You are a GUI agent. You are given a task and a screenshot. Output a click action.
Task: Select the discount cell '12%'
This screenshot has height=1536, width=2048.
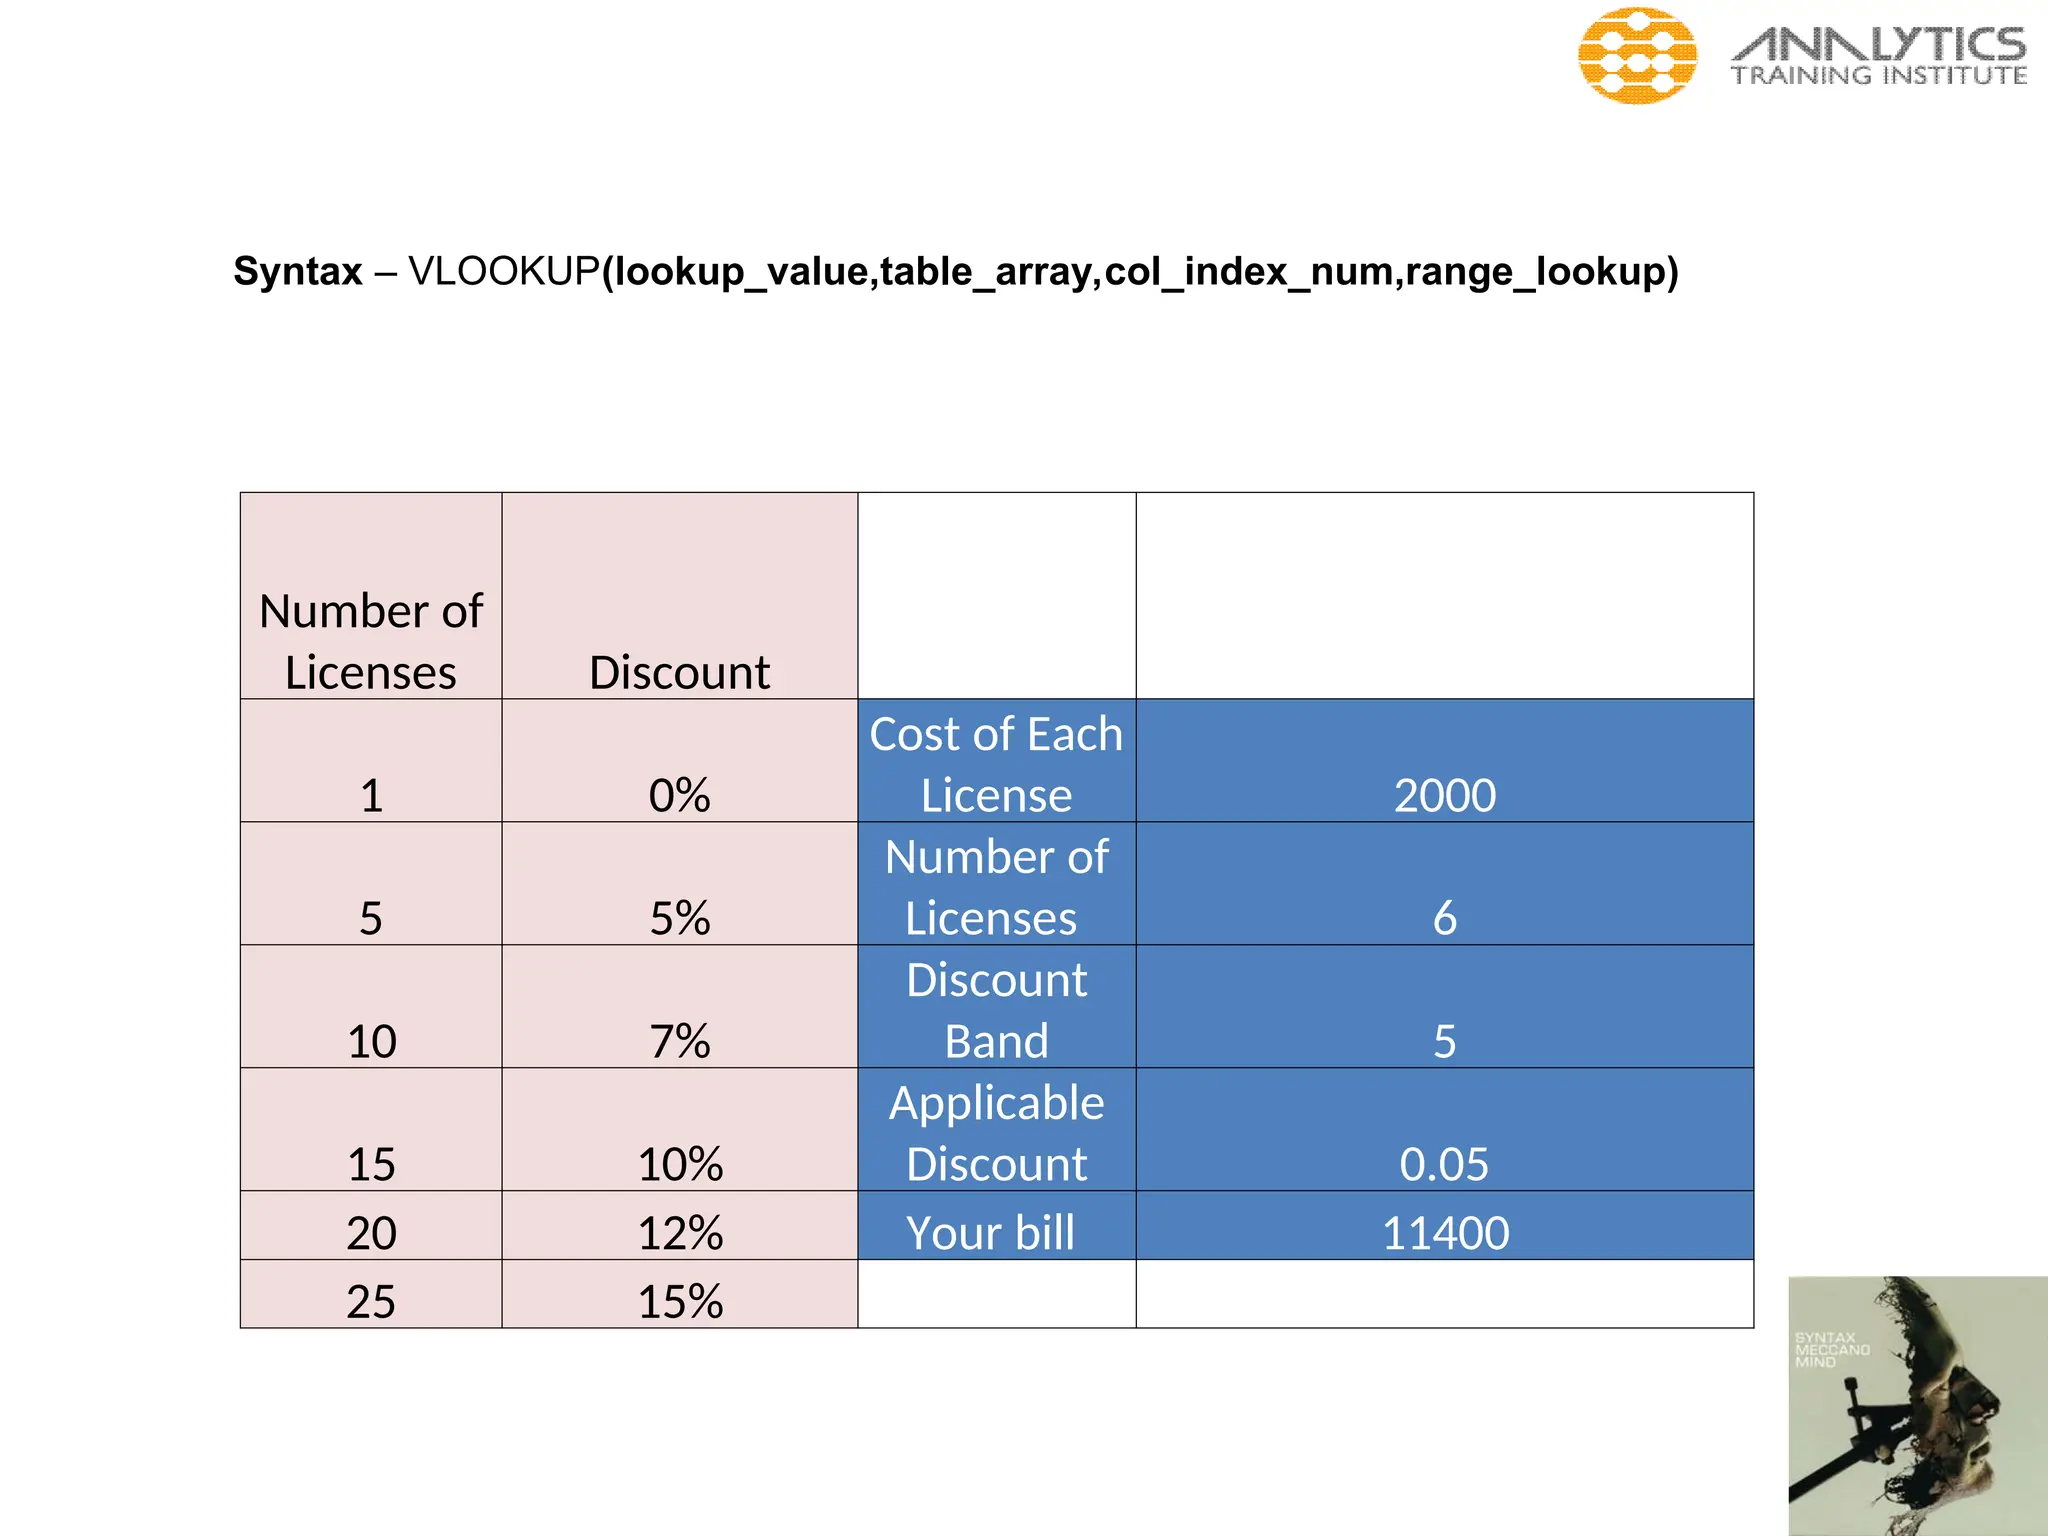click(680, 1225)
